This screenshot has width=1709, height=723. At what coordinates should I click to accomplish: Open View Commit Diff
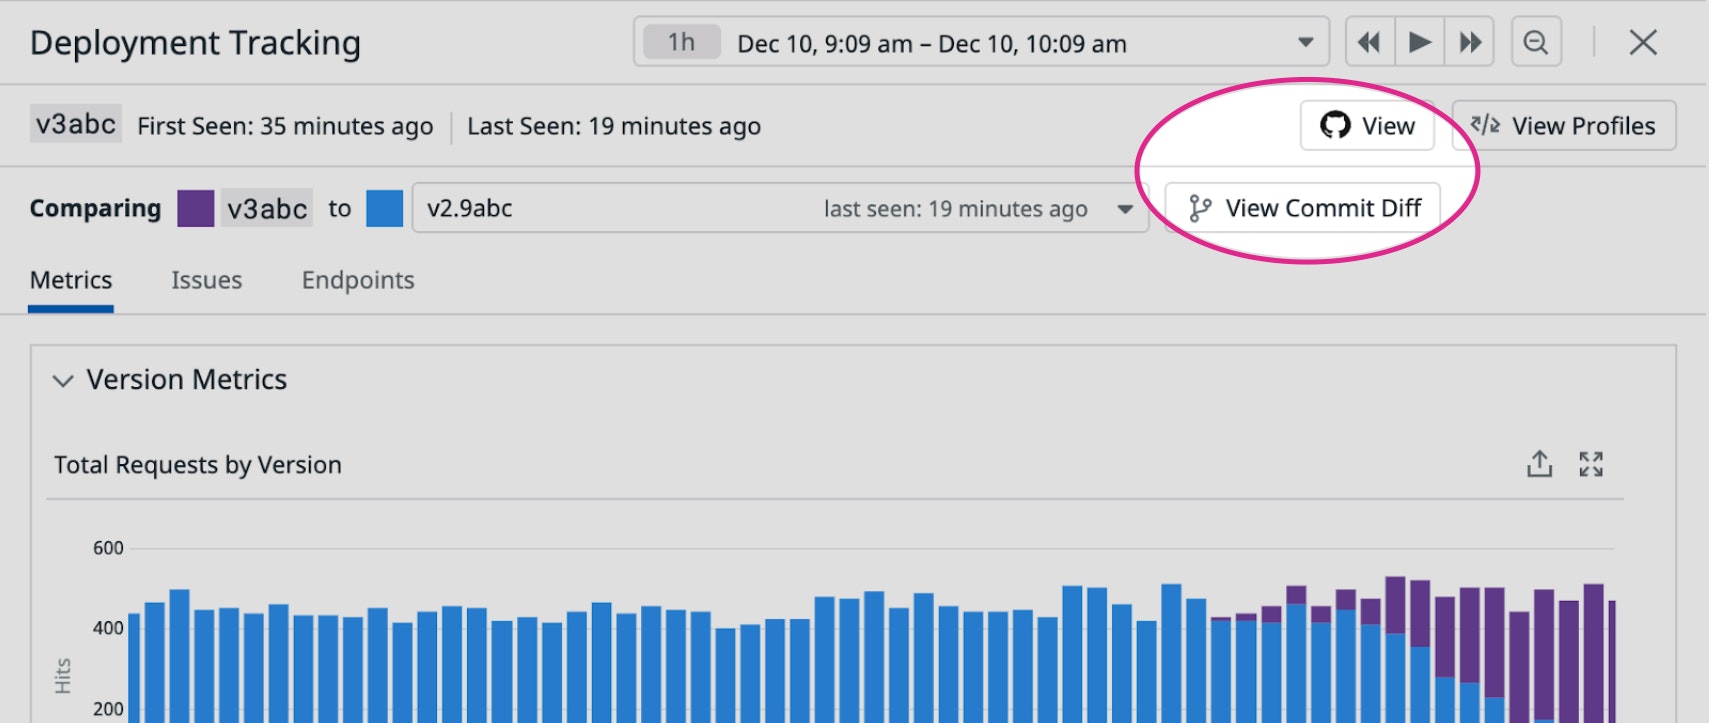[x=1302, y=208]
